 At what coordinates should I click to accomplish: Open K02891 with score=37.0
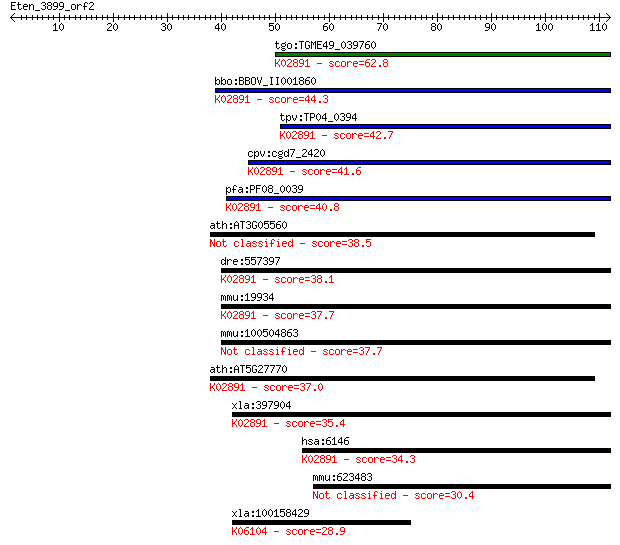[266, 387]
